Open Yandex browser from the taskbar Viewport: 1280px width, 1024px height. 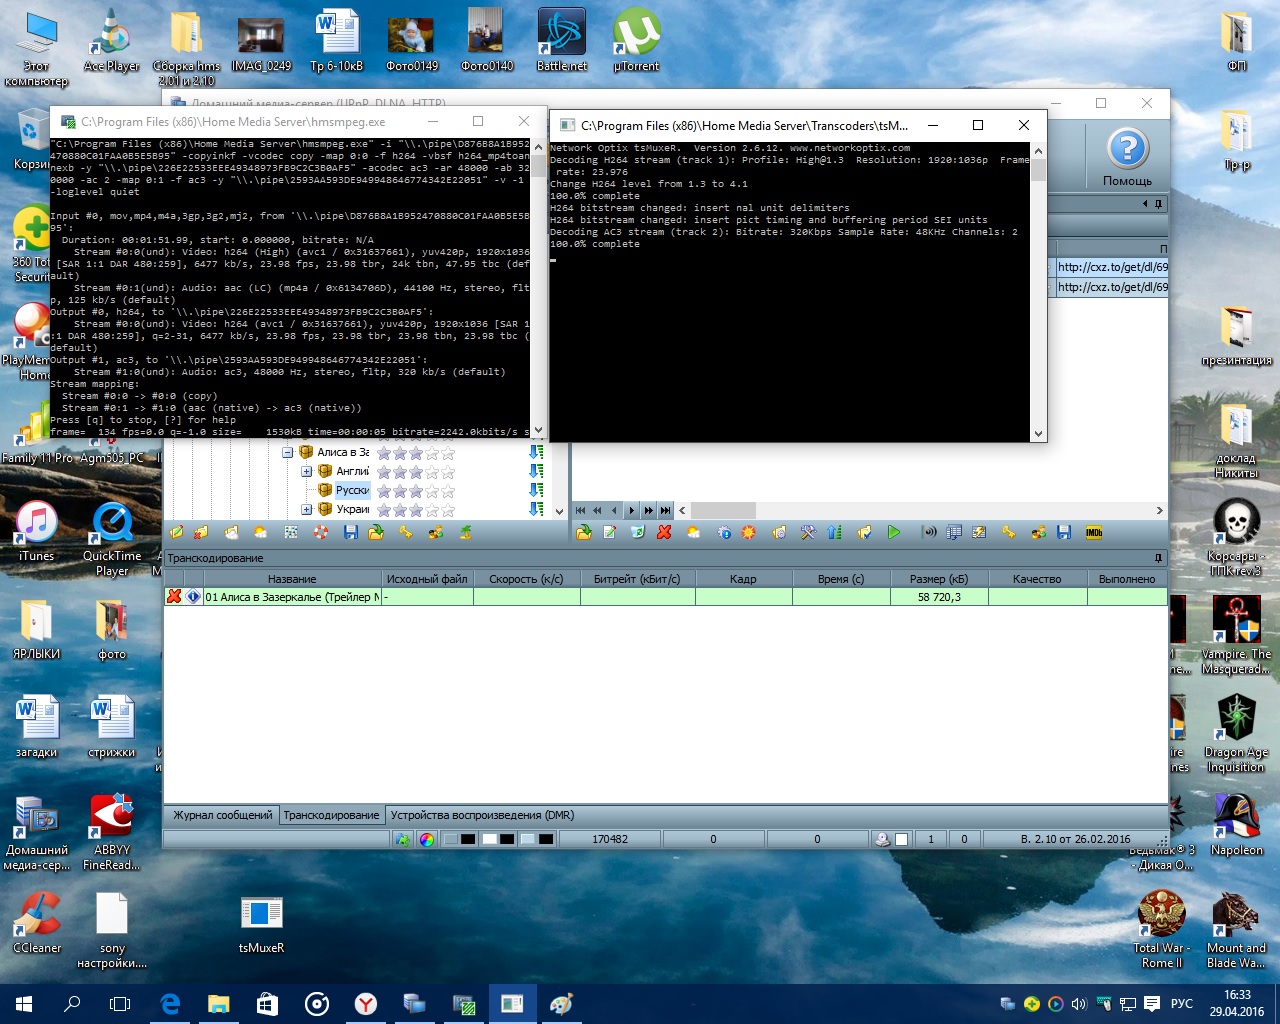point(366,1004)
